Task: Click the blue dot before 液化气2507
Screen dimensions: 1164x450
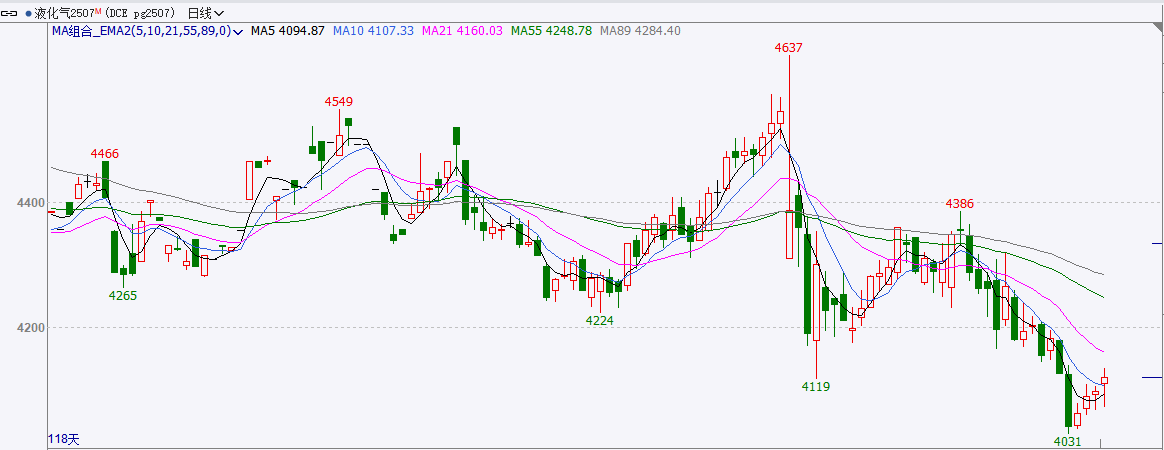Action: (28, 13)
